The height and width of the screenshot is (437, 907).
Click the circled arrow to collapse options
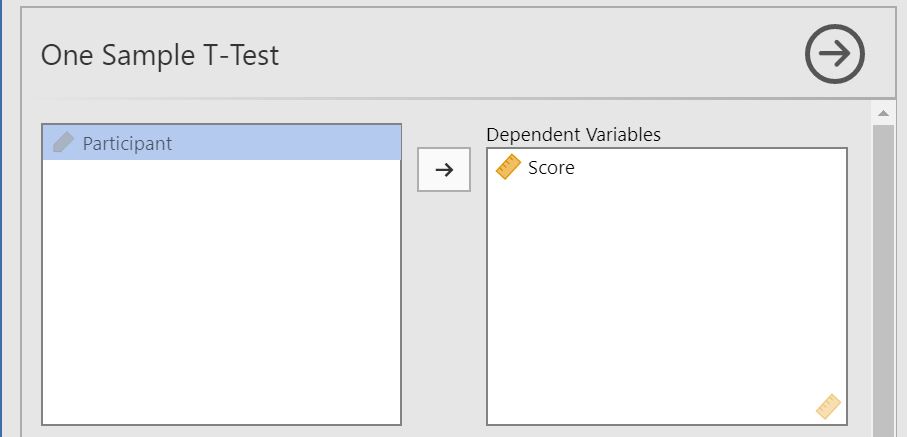click(x=834, y=54)
